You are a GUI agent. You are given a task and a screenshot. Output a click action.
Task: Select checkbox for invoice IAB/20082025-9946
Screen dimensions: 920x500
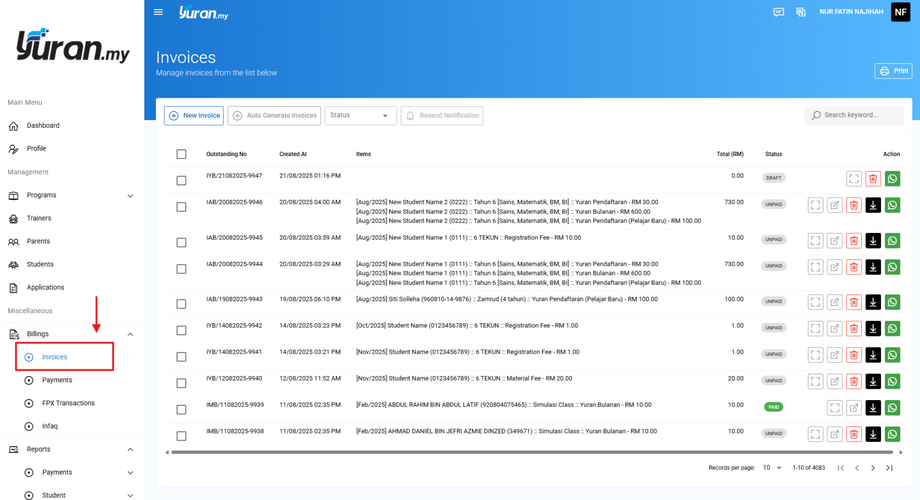(x=181, y=207)
